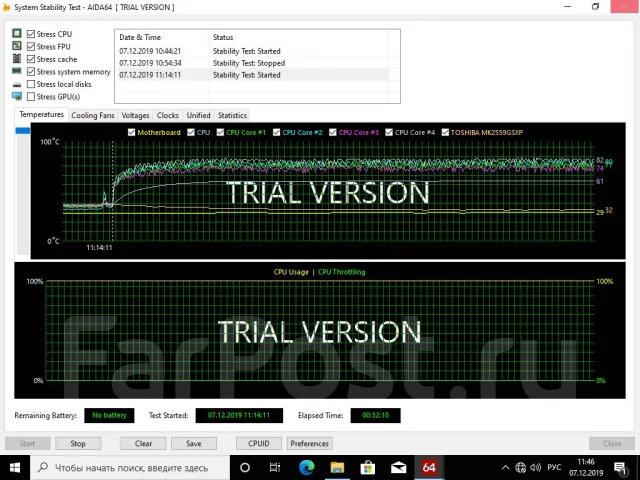Enable Stress local disks checkbox

click(x=31, y=84)
